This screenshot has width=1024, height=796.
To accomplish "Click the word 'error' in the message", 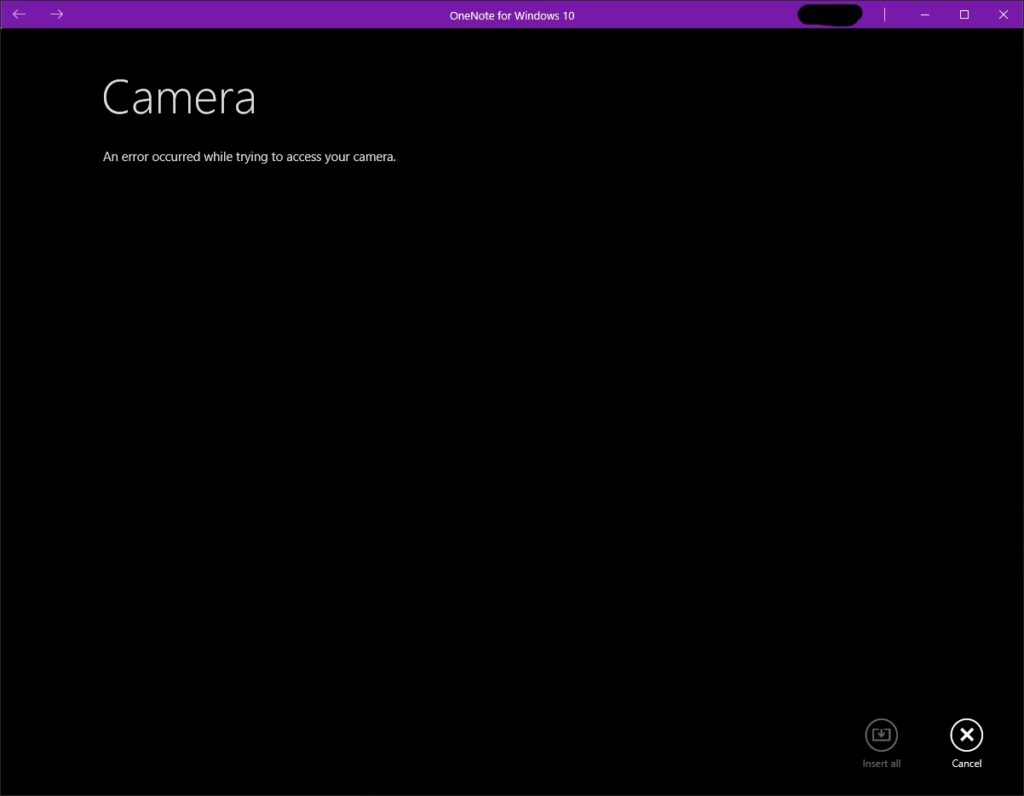I will (x=137, y=157).
